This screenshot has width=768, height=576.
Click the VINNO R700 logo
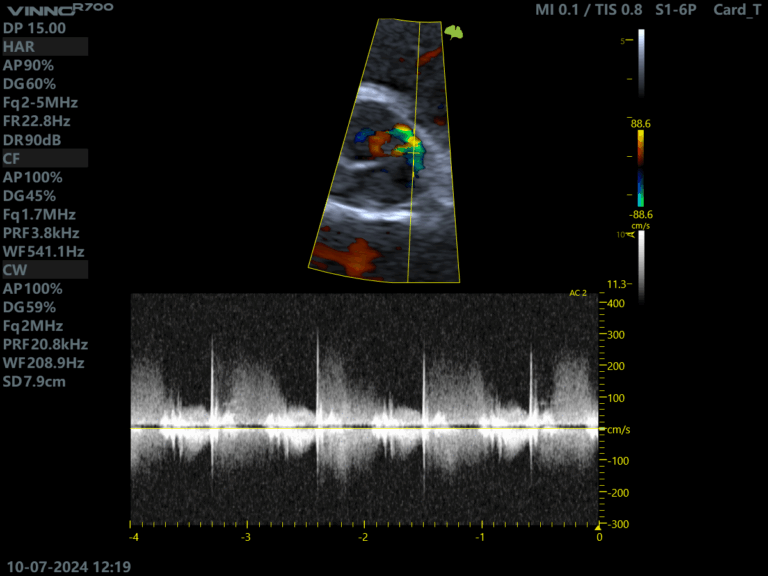58,9
